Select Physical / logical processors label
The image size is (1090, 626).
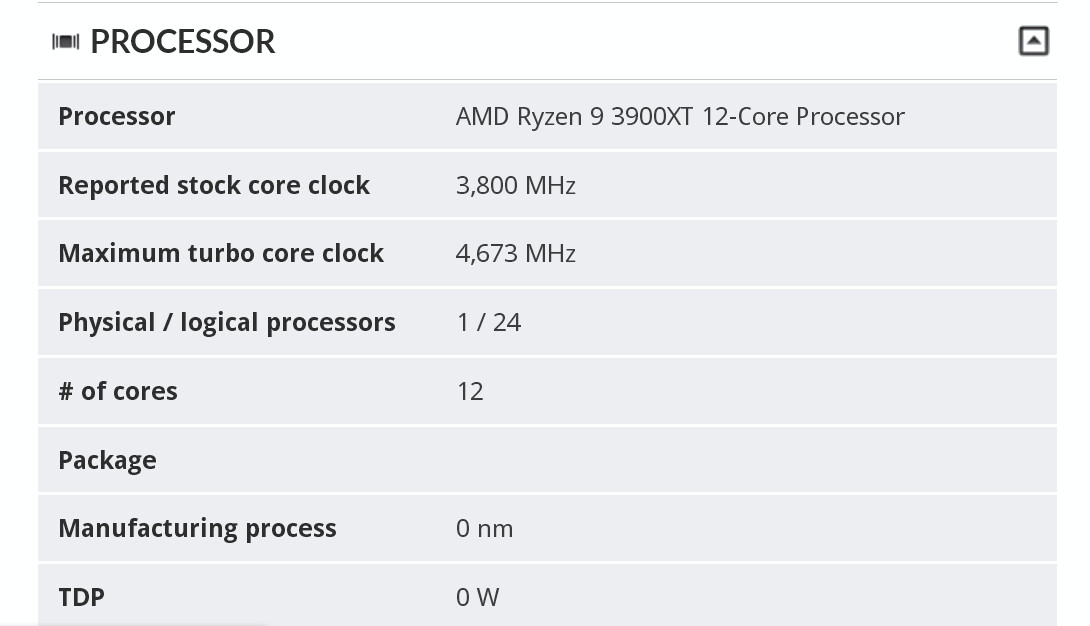click(227, 322)
